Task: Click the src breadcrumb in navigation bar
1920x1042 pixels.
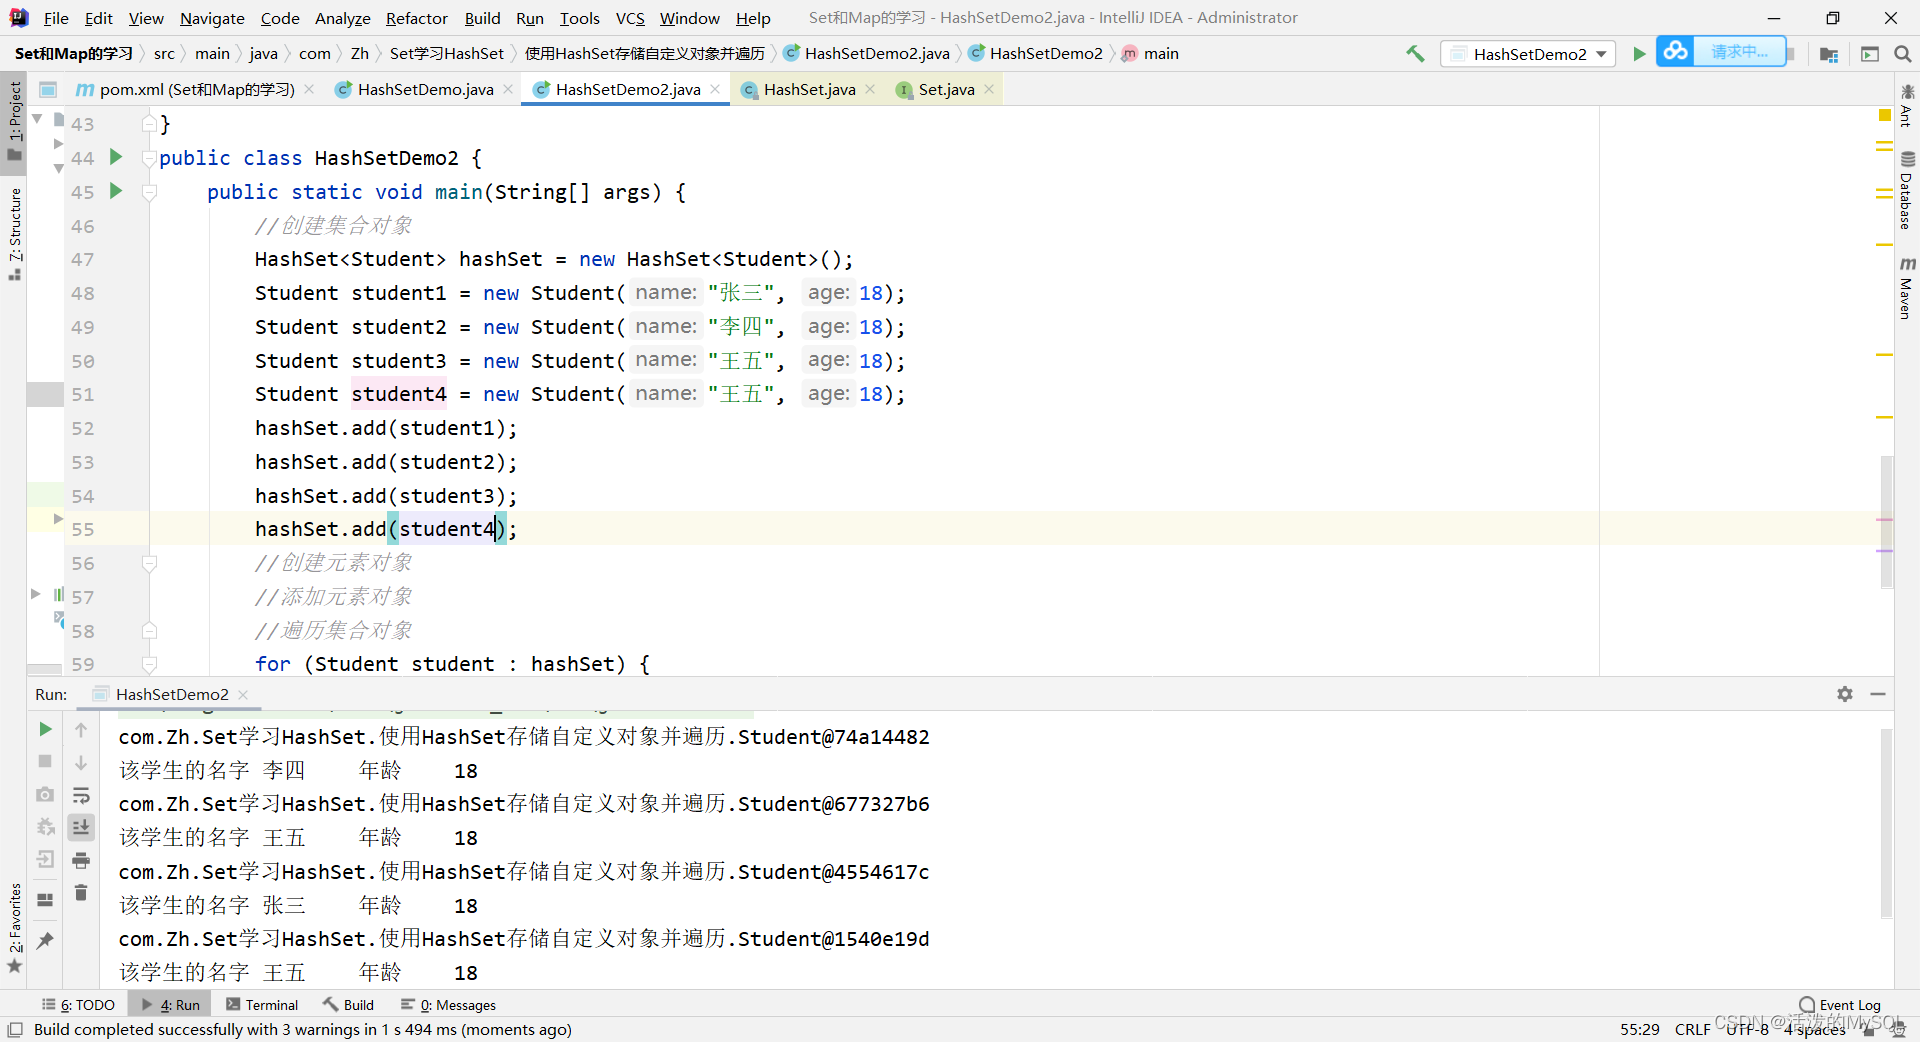Action: click(x=164, y=54)
